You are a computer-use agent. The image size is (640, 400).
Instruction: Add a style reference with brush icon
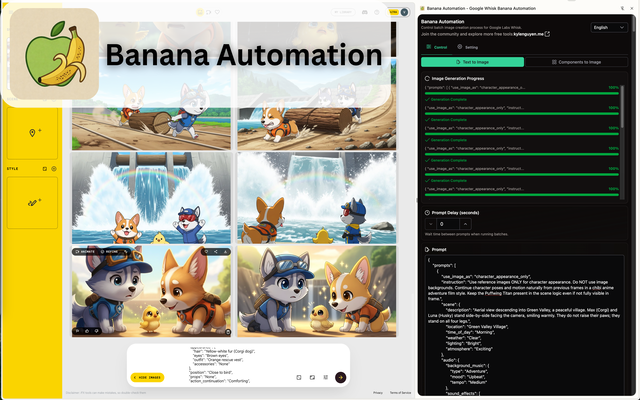coord(32,202)
